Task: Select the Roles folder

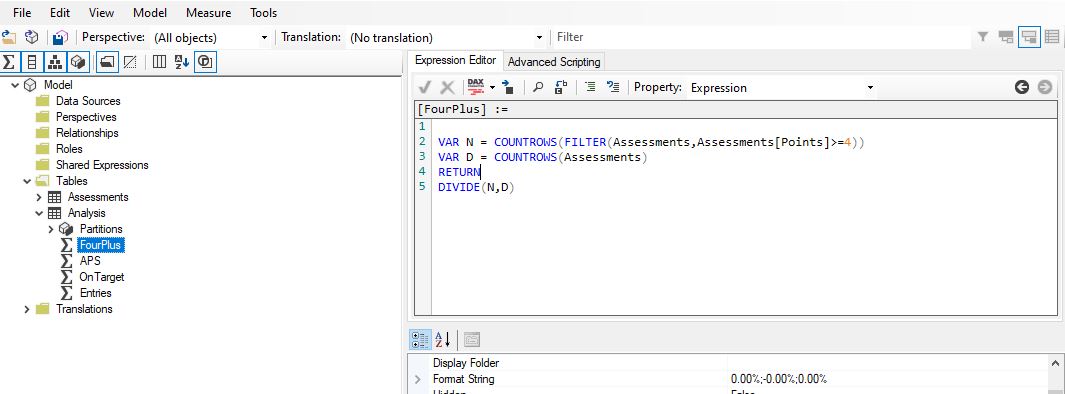Action: point(69,149)
